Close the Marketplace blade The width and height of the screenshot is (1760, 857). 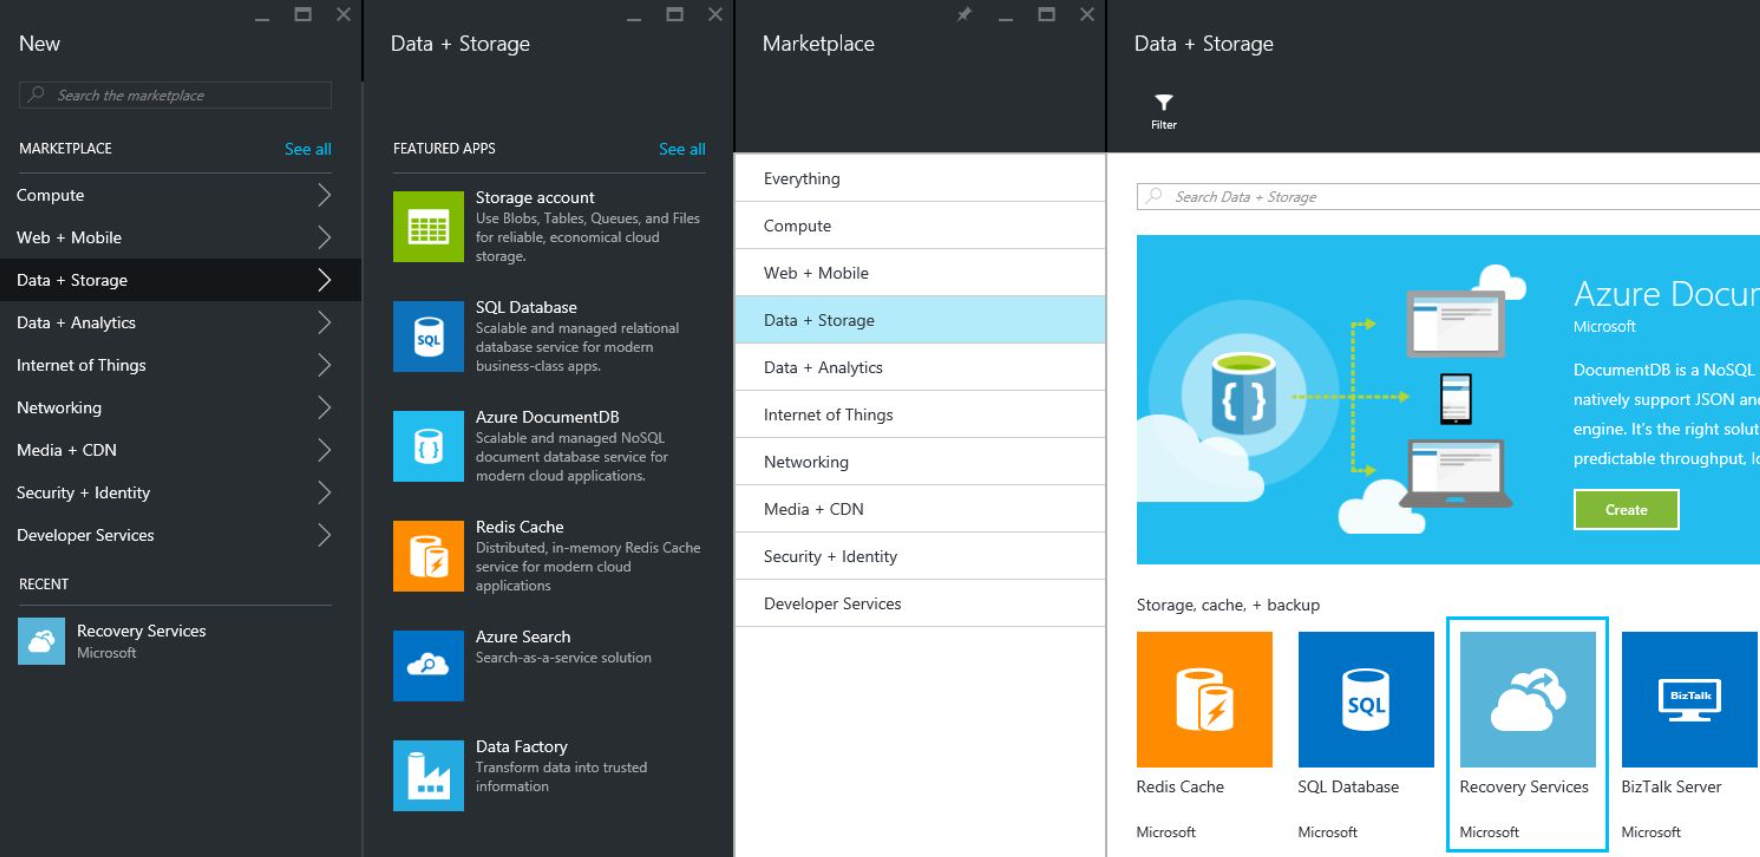pyautogui.click(x=1087, y=14)
